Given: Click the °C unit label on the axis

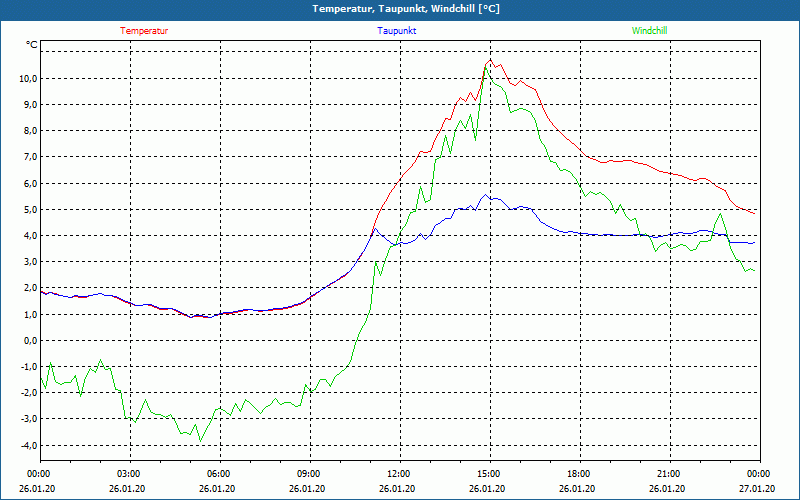Looking at the screenshot, I should coord(32,45).
